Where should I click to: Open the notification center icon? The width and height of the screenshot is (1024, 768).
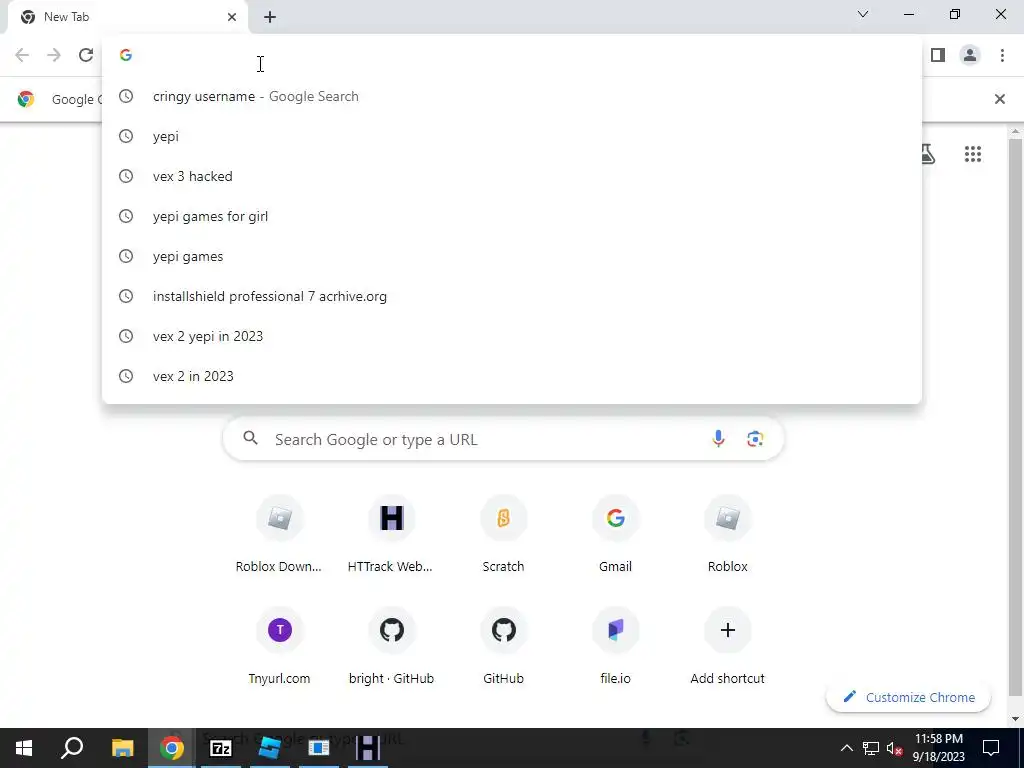click(991, 748)
